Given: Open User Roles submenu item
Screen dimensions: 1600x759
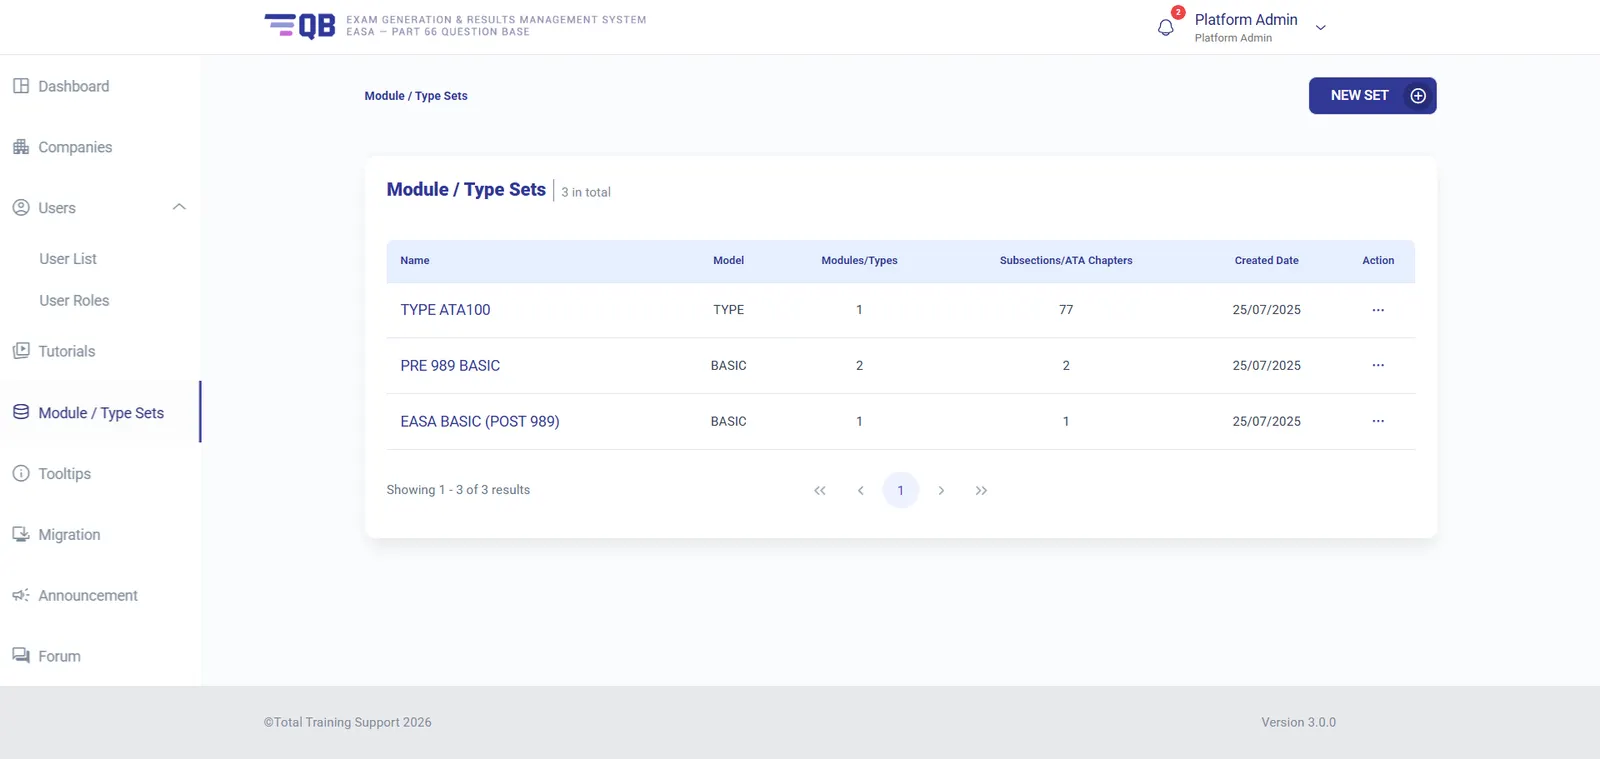Looking at the screenshot, I should [x=74, y=301].
